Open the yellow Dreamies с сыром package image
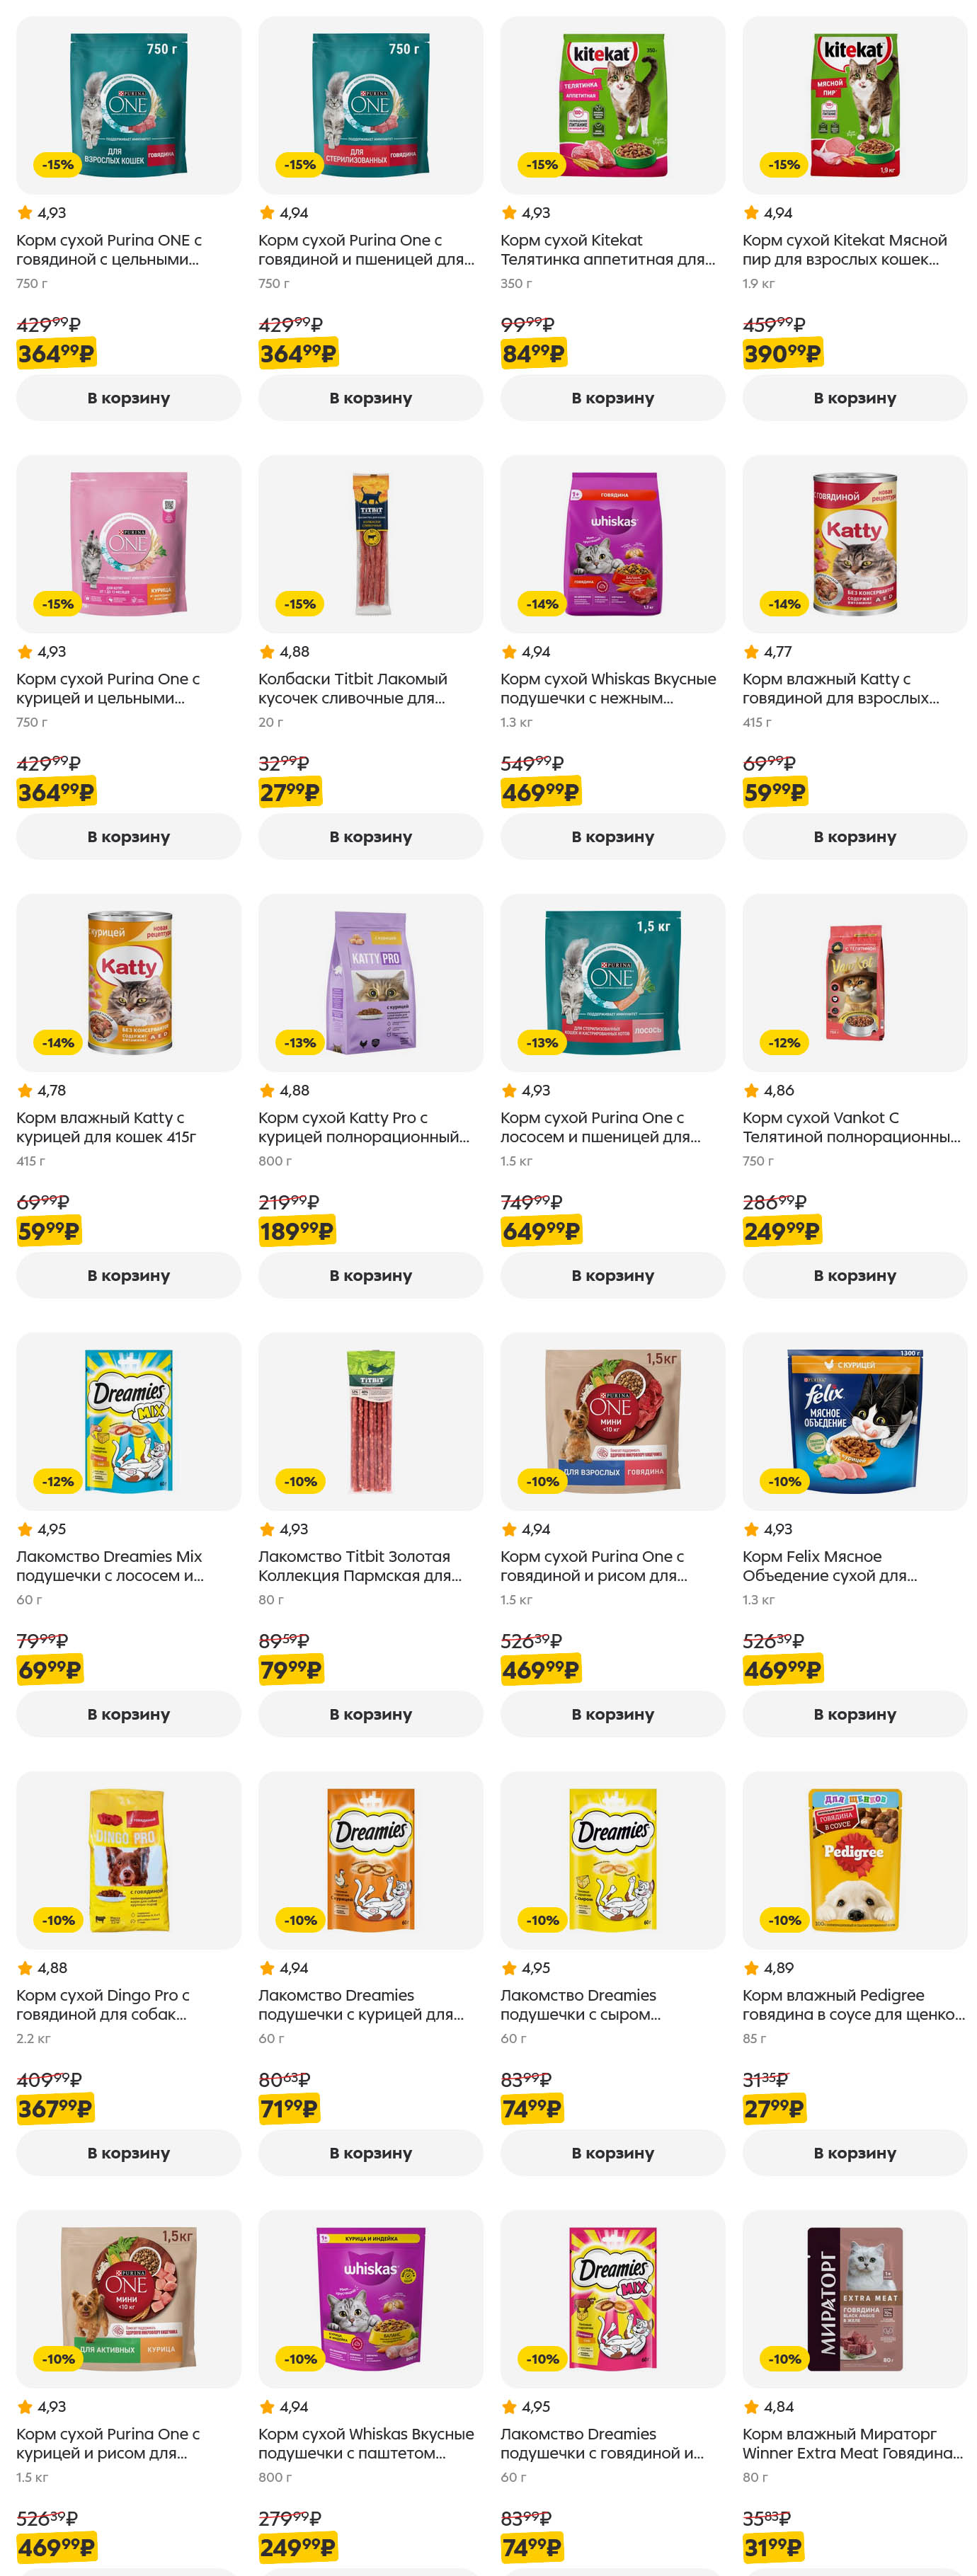Screen dimensions: 977x2576 (612, 1859)
